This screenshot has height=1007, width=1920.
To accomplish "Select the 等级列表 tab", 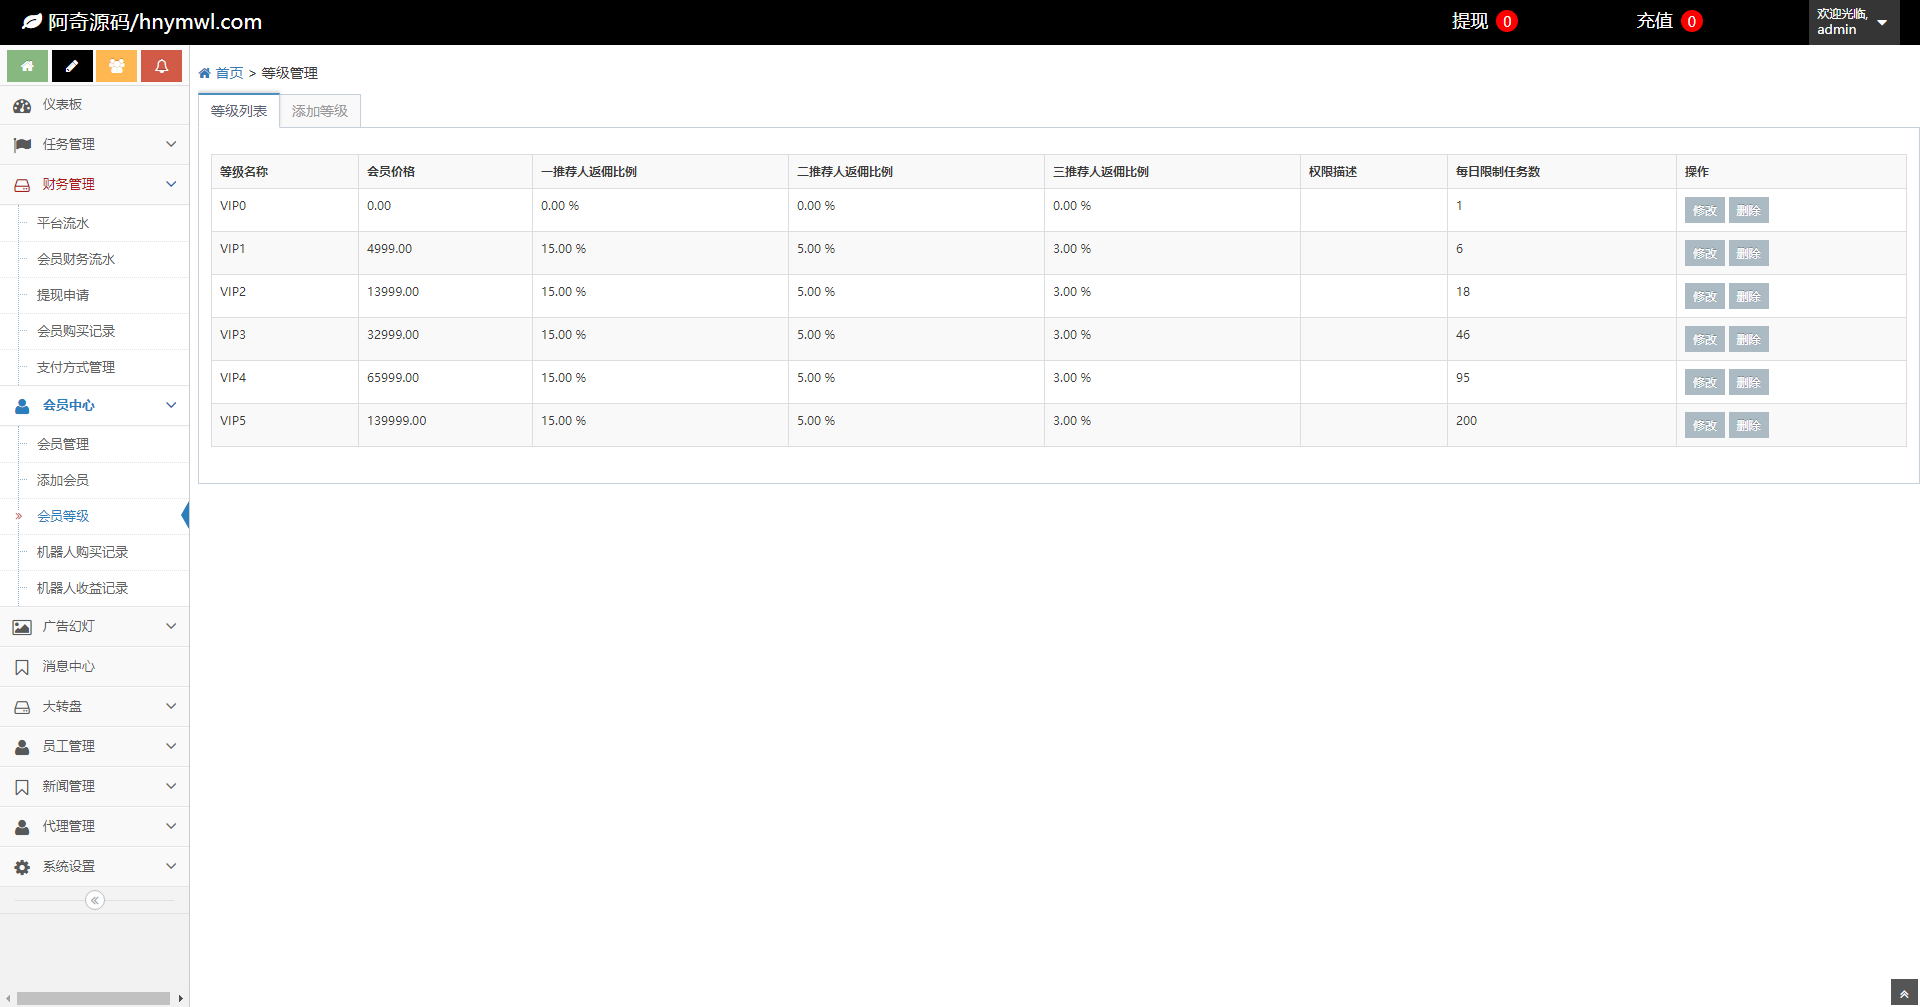I will tap(239, 111).
